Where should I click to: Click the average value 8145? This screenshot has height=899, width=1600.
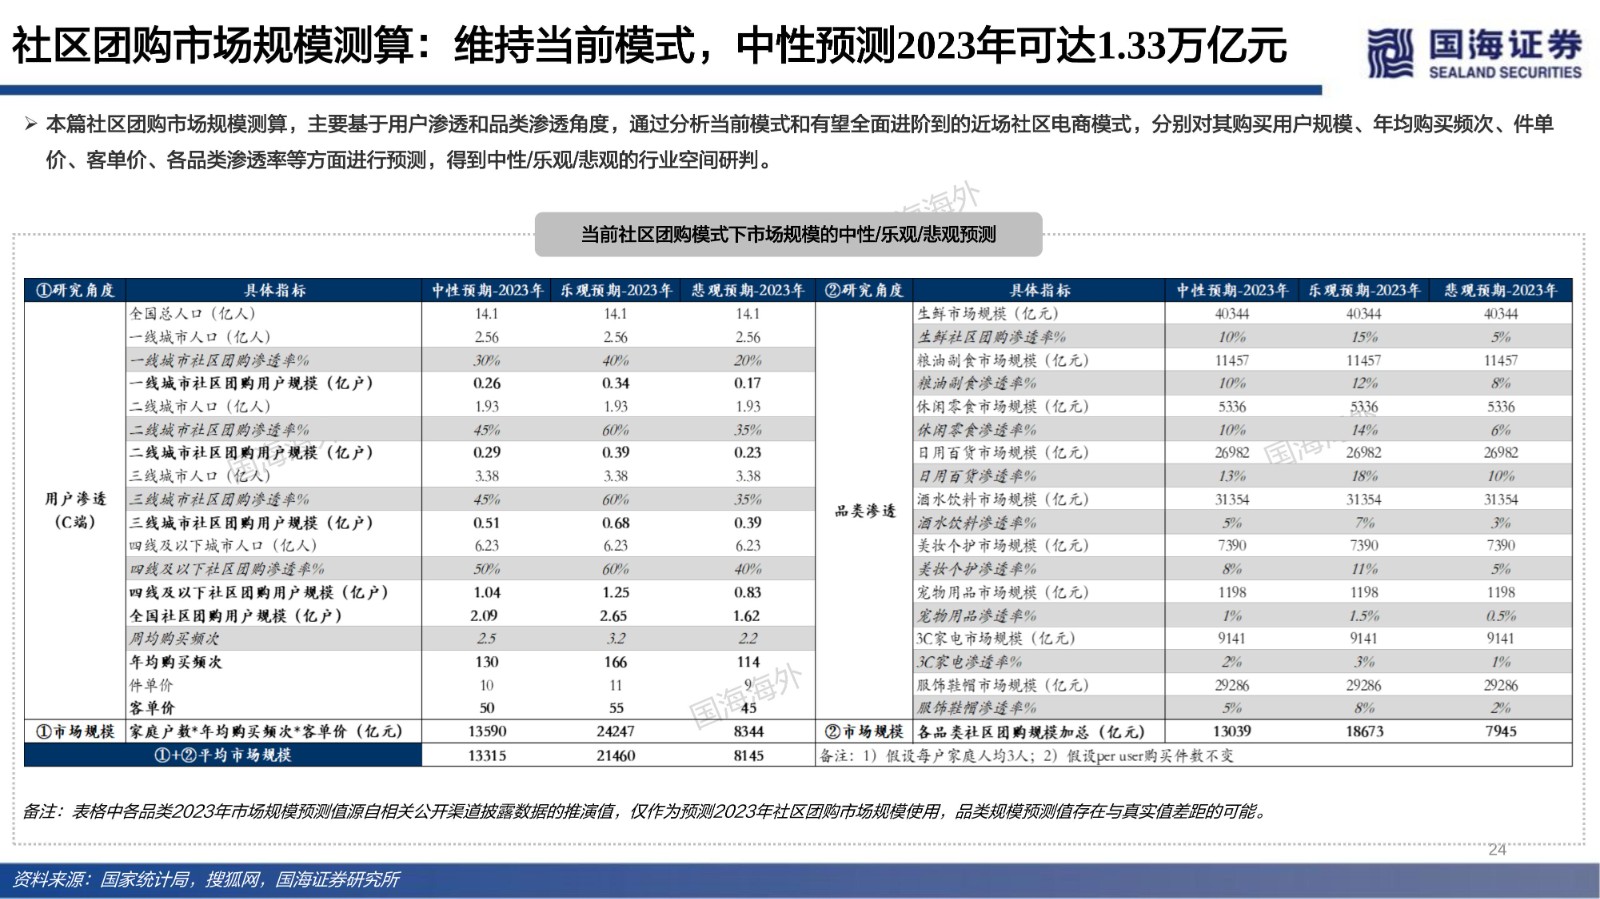point(748,755)
